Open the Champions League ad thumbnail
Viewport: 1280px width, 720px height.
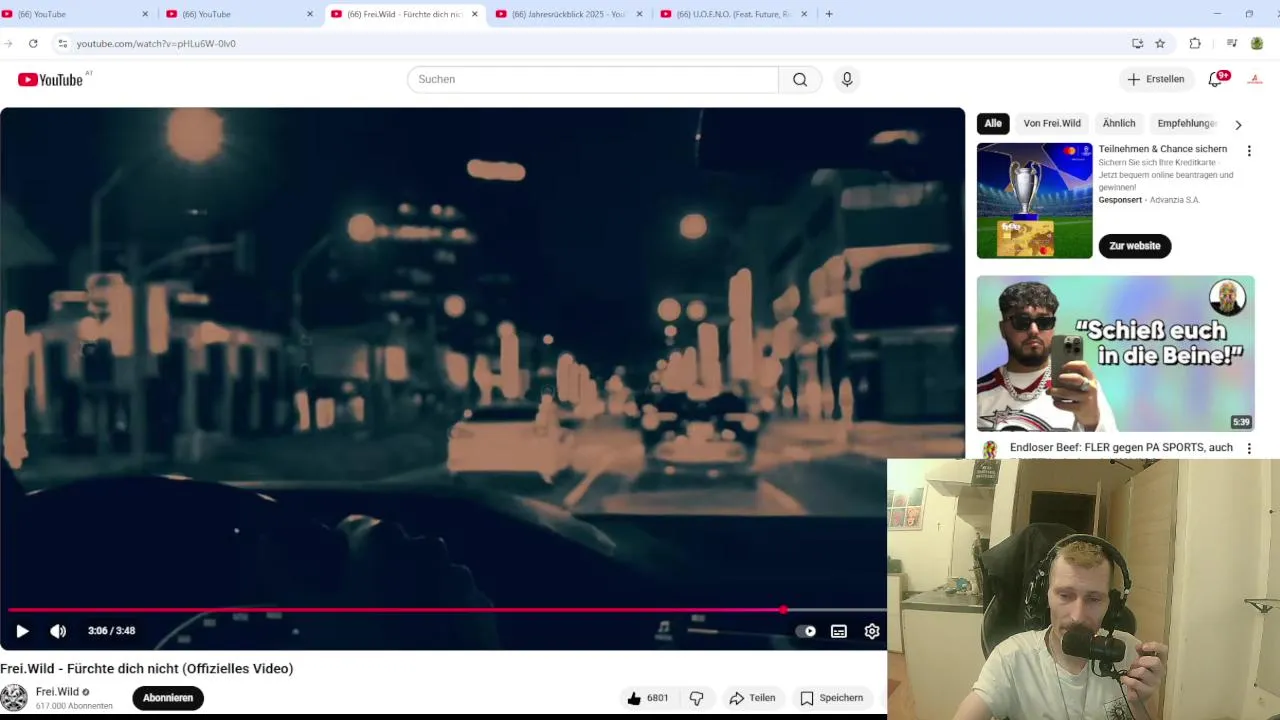1035,200
